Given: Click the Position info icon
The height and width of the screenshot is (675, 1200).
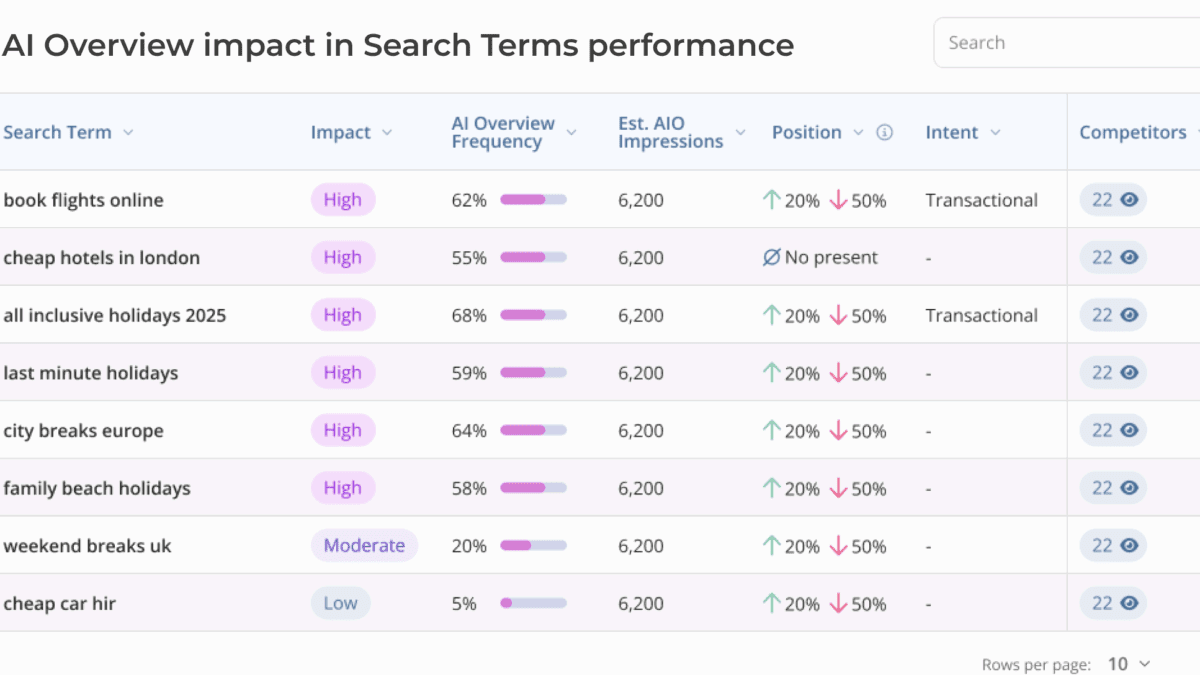Looking at the screenshot, I should [884, 133].
